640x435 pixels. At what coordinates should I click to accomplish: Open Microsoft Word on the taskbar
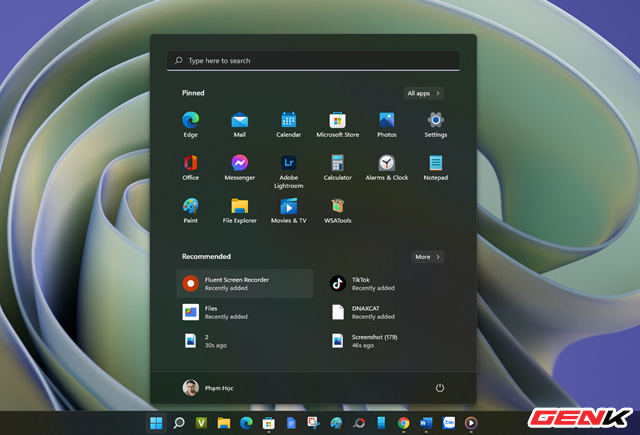click(x=426, y=423)
